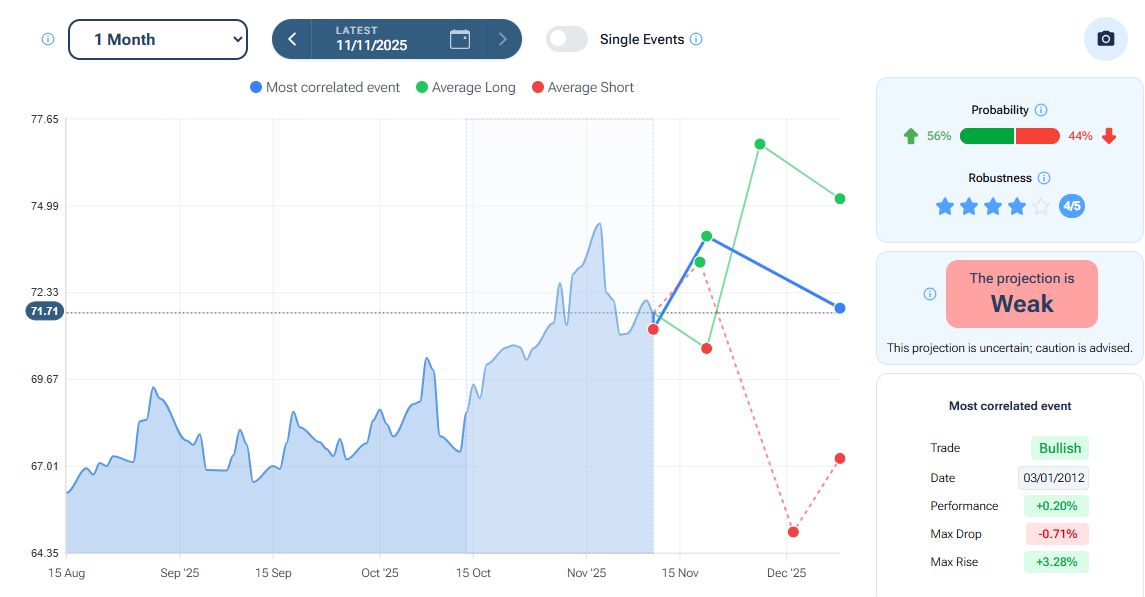Image resolution: width=1145 pixels, height=597 pixels.
Task: Click the latest date 11/11/2025 field
Action: click(371, 40)
